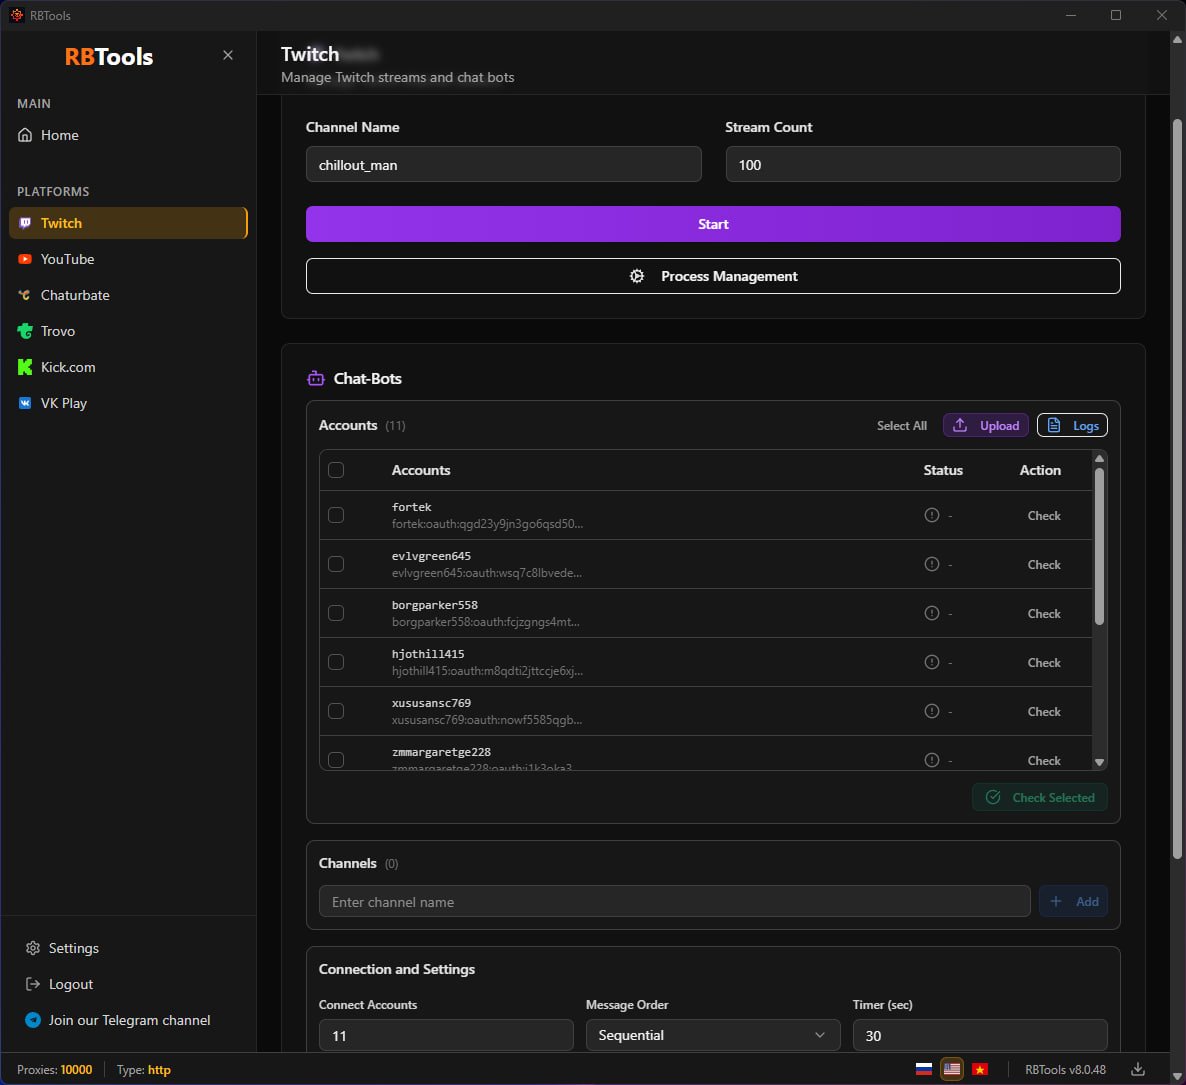This screenshot has height=1085, width=1186.
Task: Open Chaturbate platform page
Action: [x=75, y=295]
